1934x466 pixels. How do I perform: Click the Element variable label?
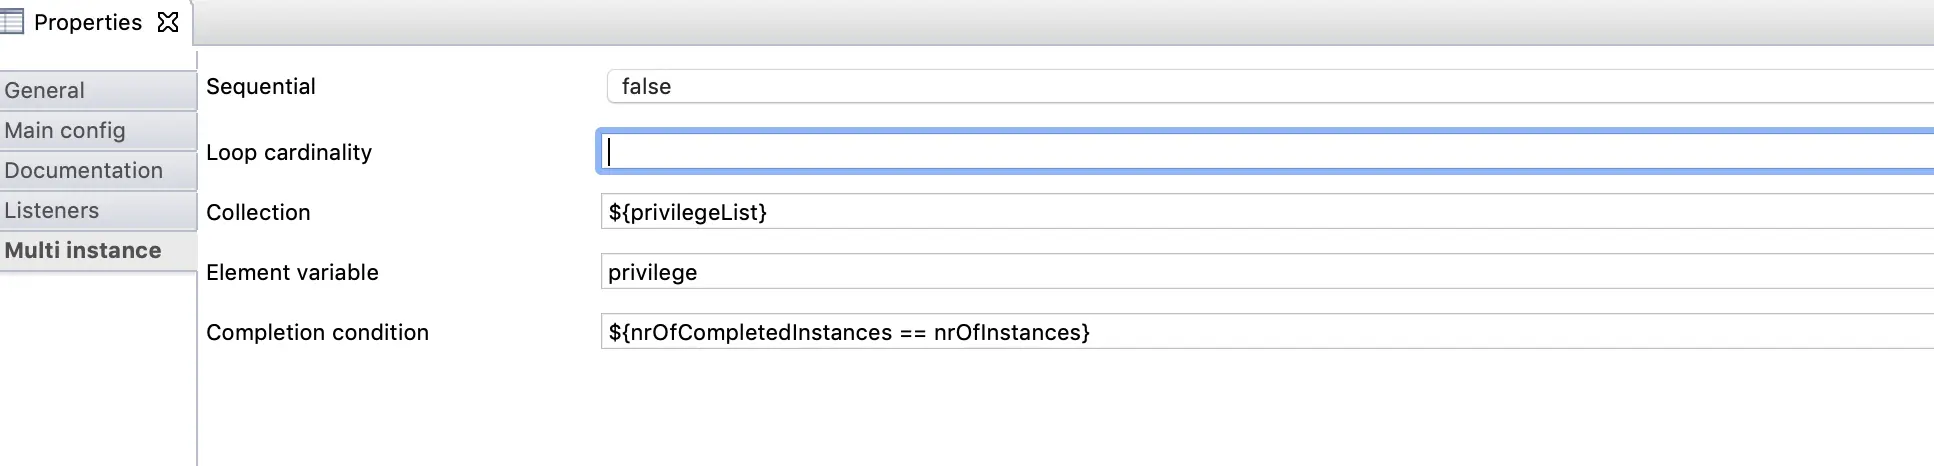point(292,272)
